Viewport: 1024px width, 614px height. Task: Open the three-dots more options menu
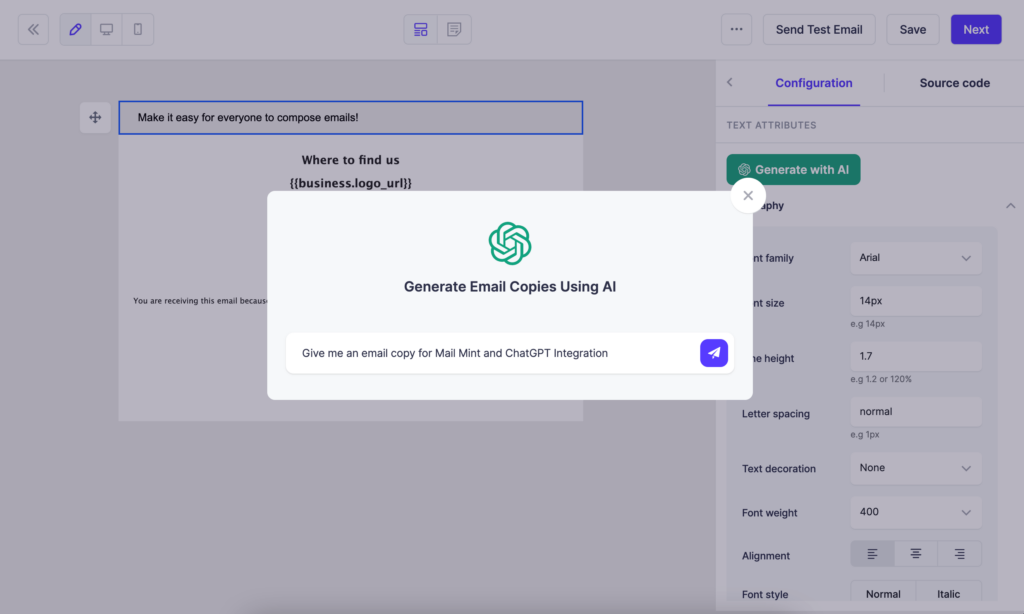click(x=737, y=29)
